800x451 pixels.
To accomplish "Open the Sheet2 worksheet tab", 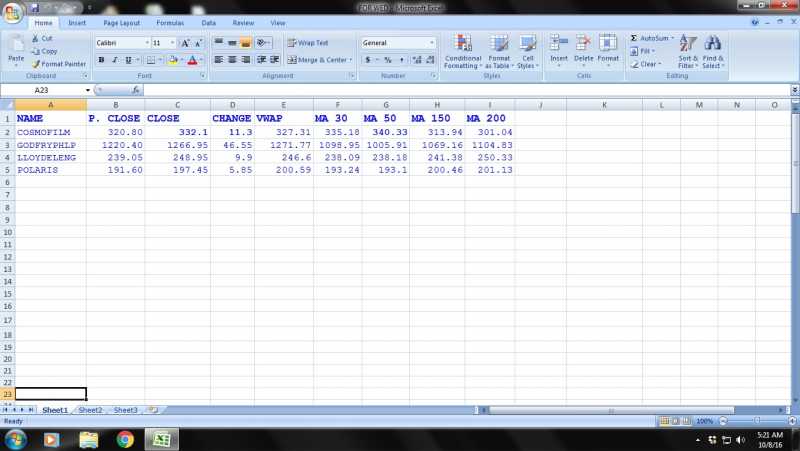I will click(90, 410).
